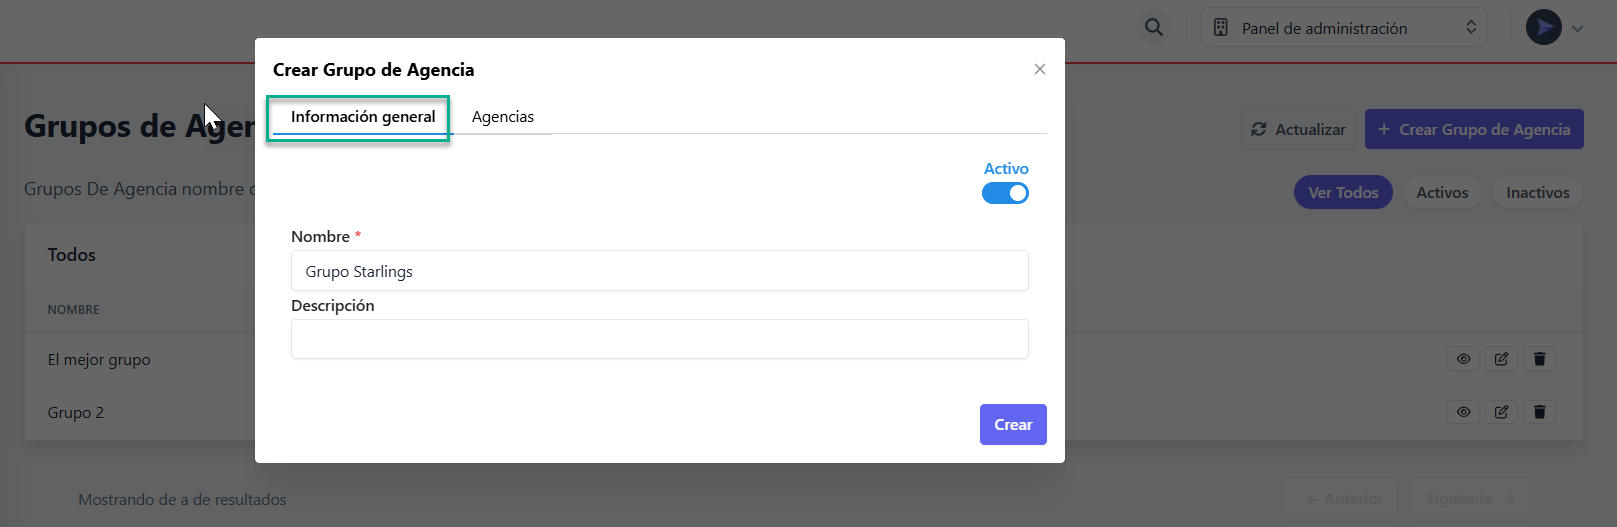This screenshot has width=1617, height=527.
Task: Edit the Grupo 2 row
Action: 1501,412
